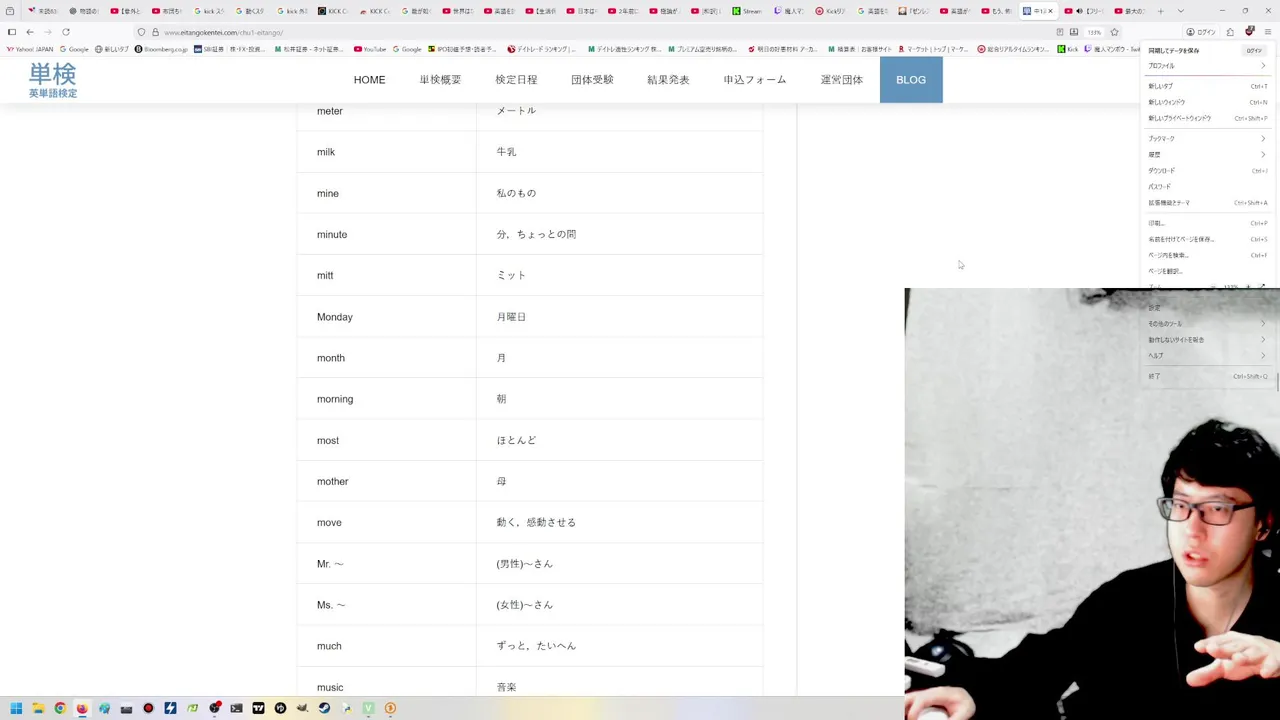Expand the 履歴 submenu
This screenshot has width=1280, height=720.
(x=1206, y=155)
